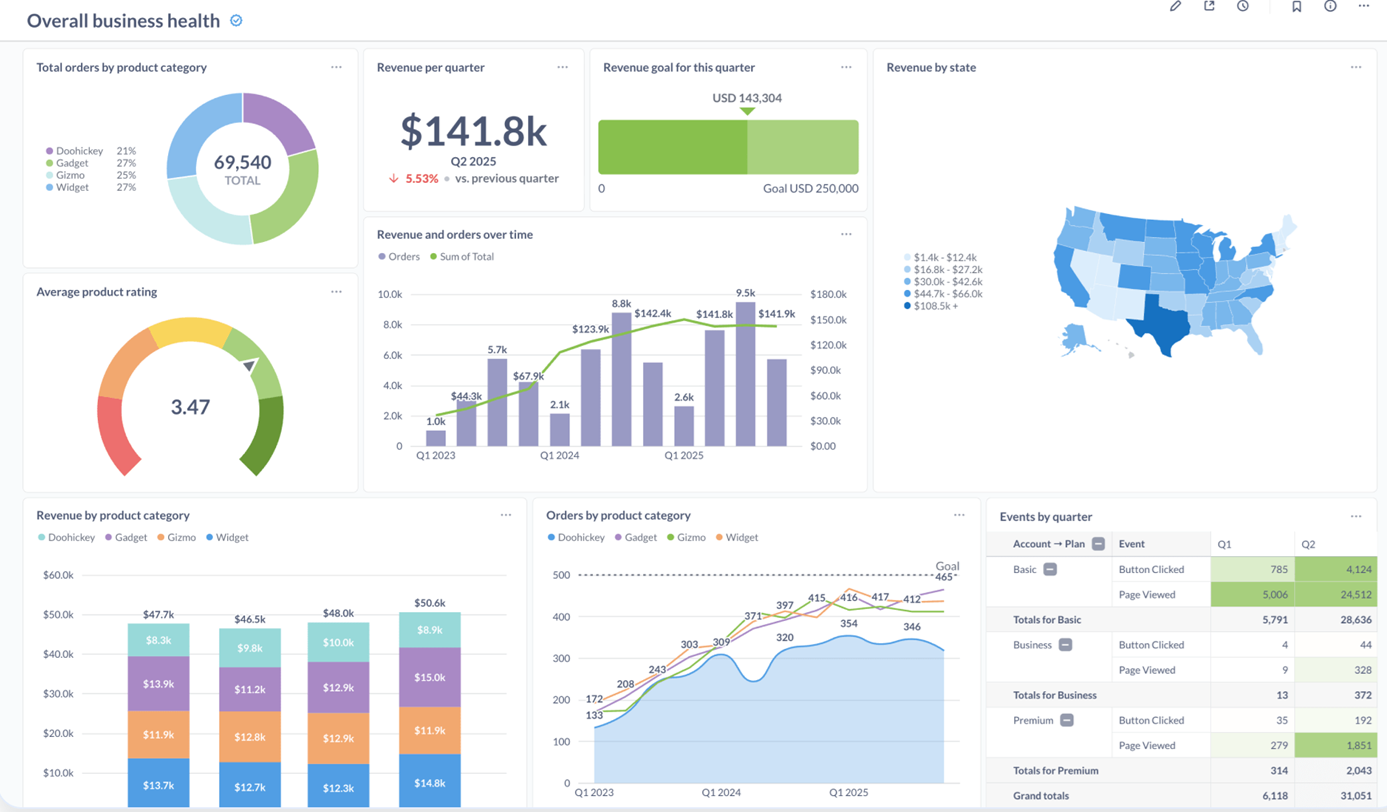Open the Revenue per quarter card menu

coord(562,67)
